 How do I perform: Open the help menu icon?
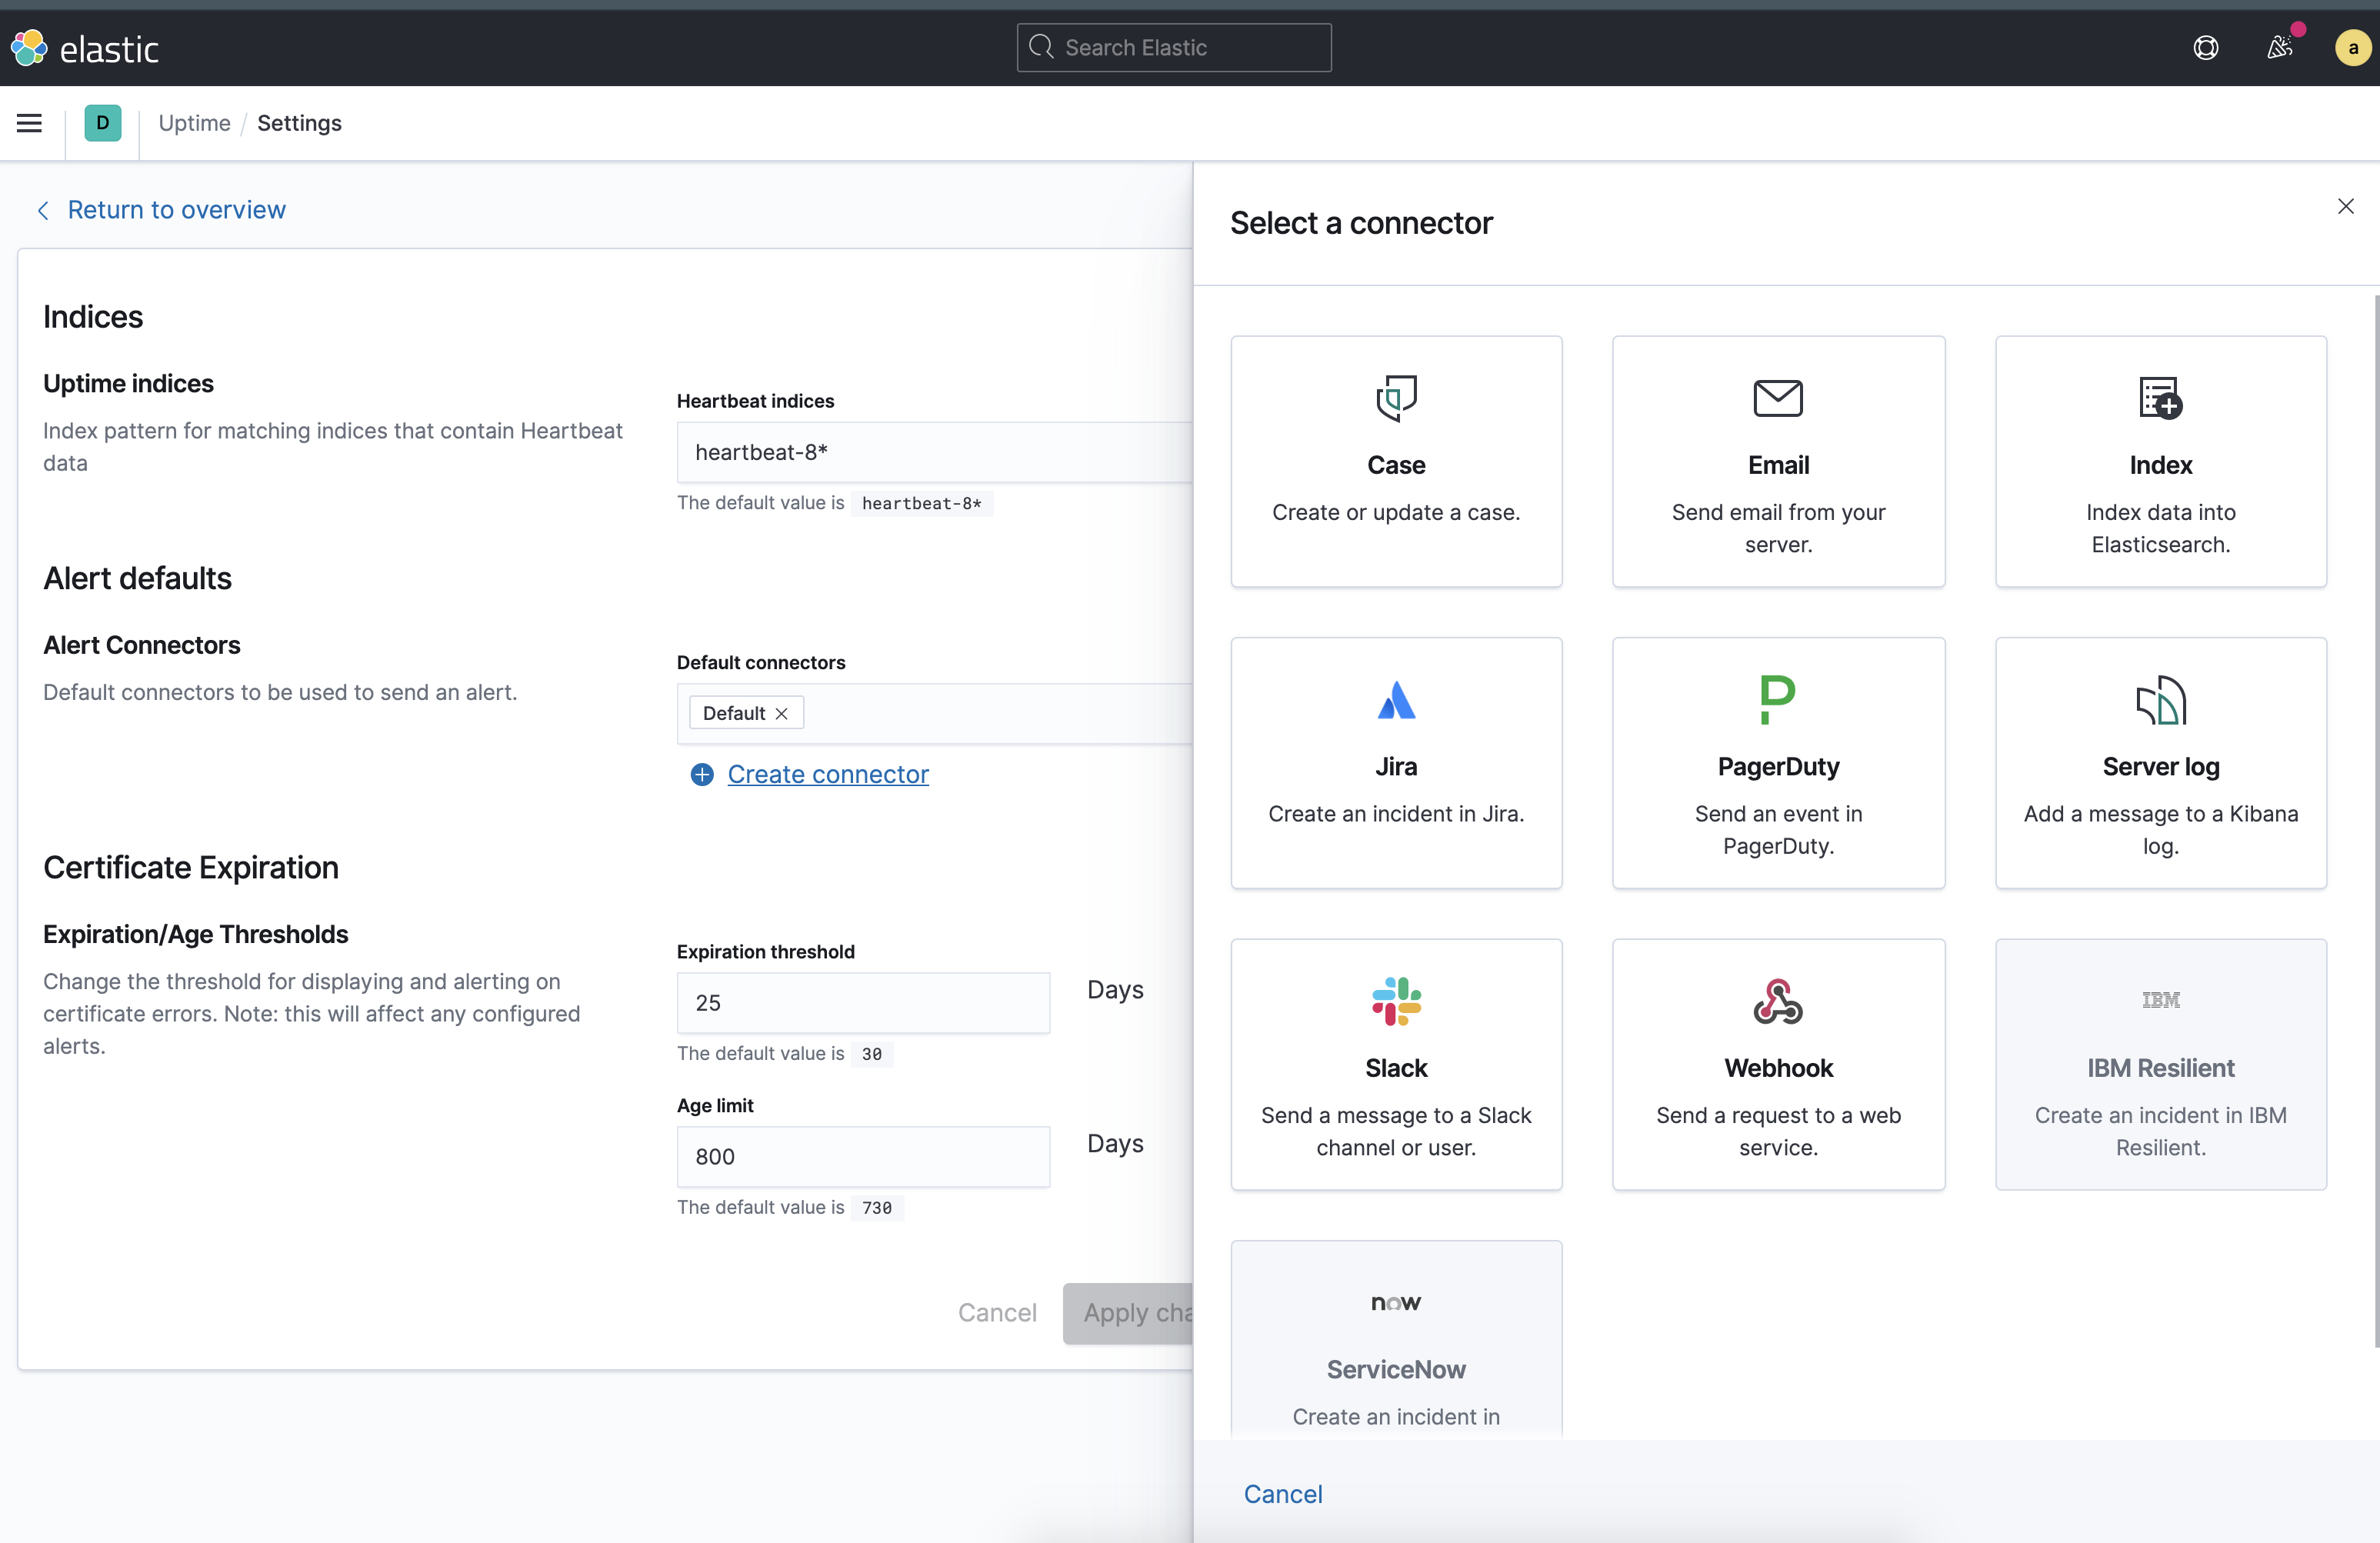pos(2205,48)
